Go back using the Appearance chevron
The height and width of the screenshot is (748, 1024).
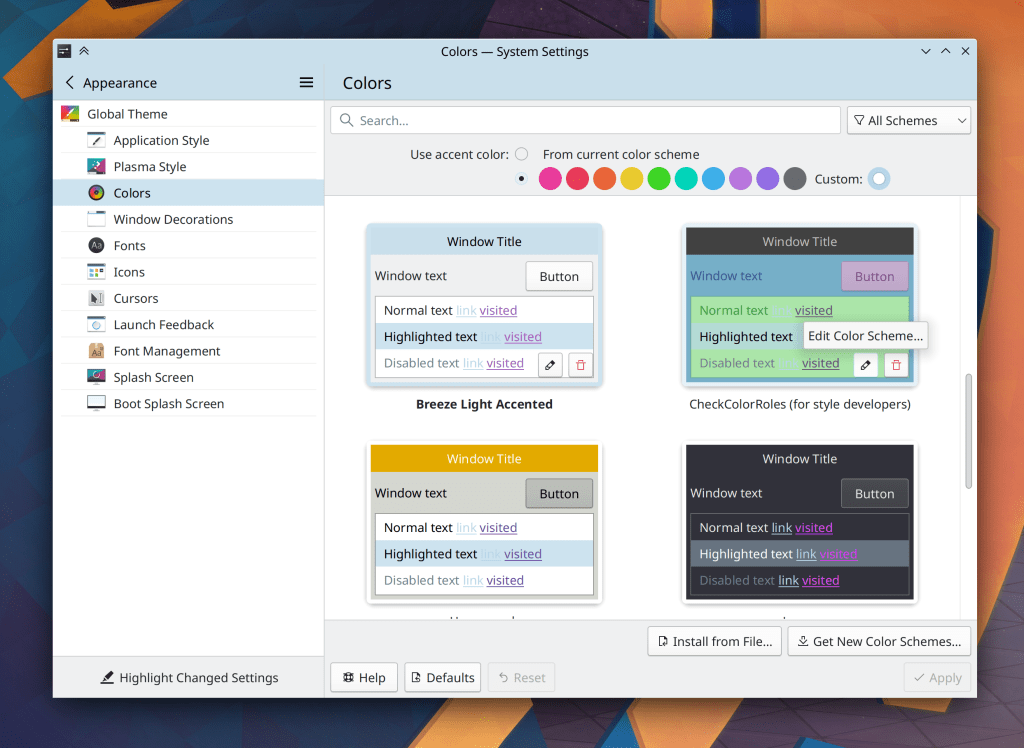point(70,83)
